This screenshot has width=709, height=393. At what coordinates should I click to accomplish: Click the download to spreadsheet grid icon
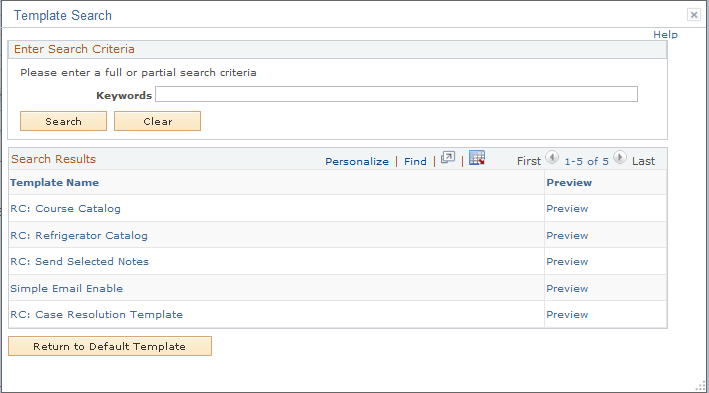point(477,158)
